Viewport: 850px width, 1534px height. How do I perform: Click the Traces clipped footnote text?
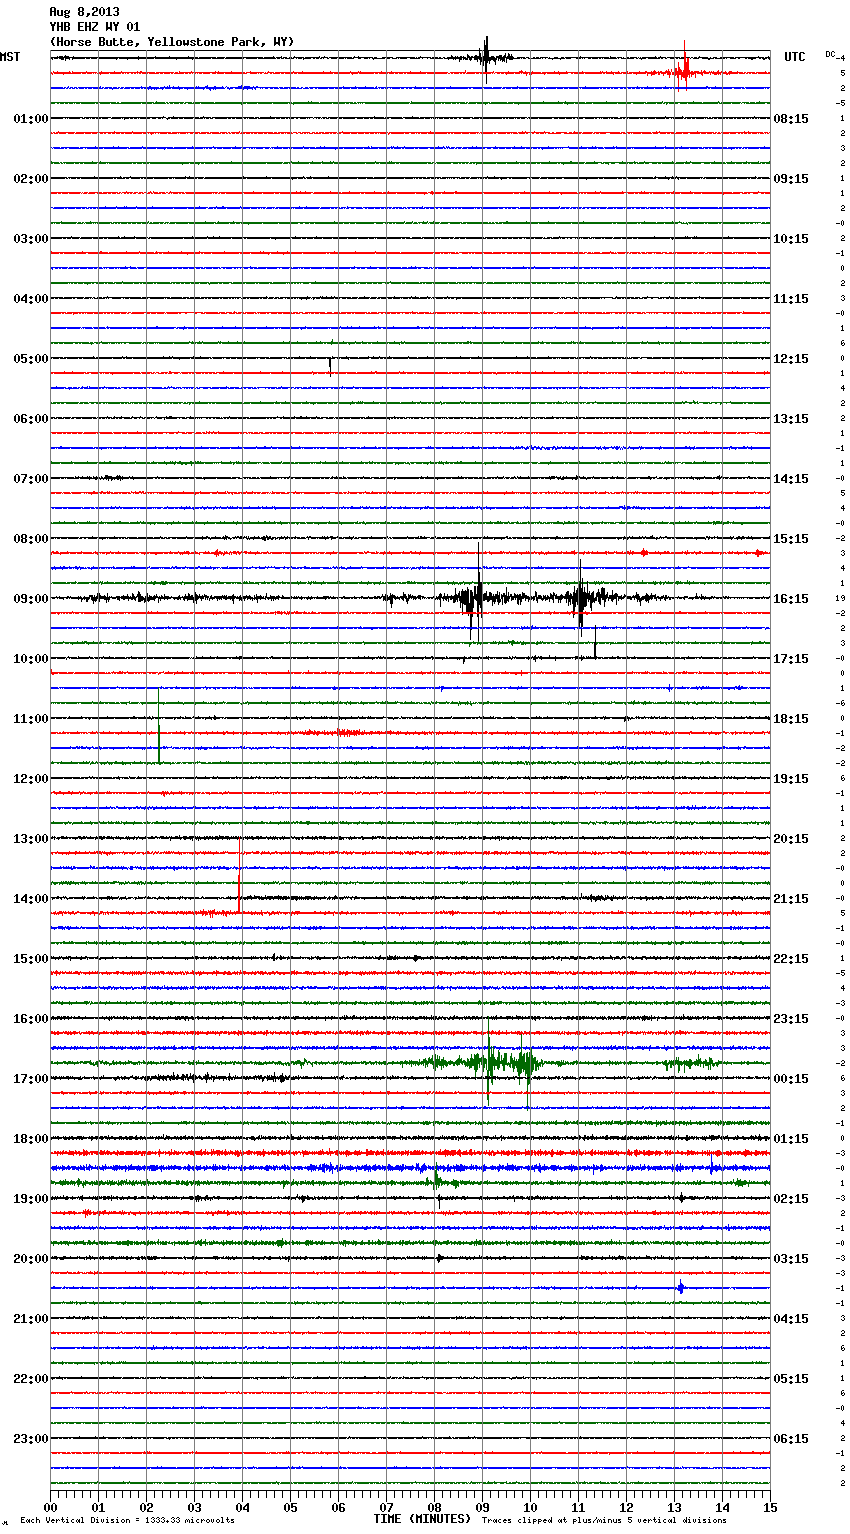[604, 1521]
